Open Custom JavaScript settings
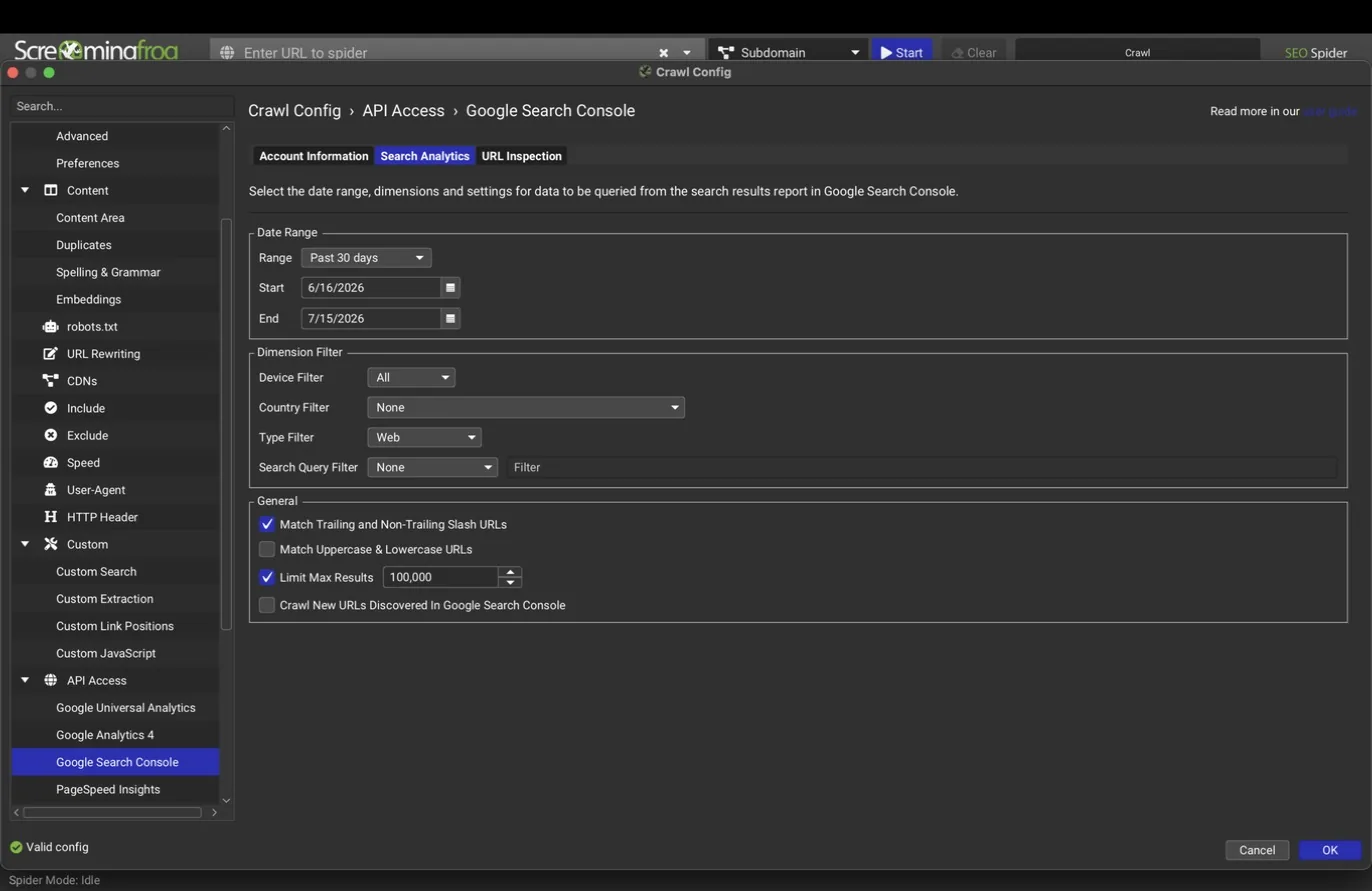Screen dimensions: 1372x891 point(106,653)
